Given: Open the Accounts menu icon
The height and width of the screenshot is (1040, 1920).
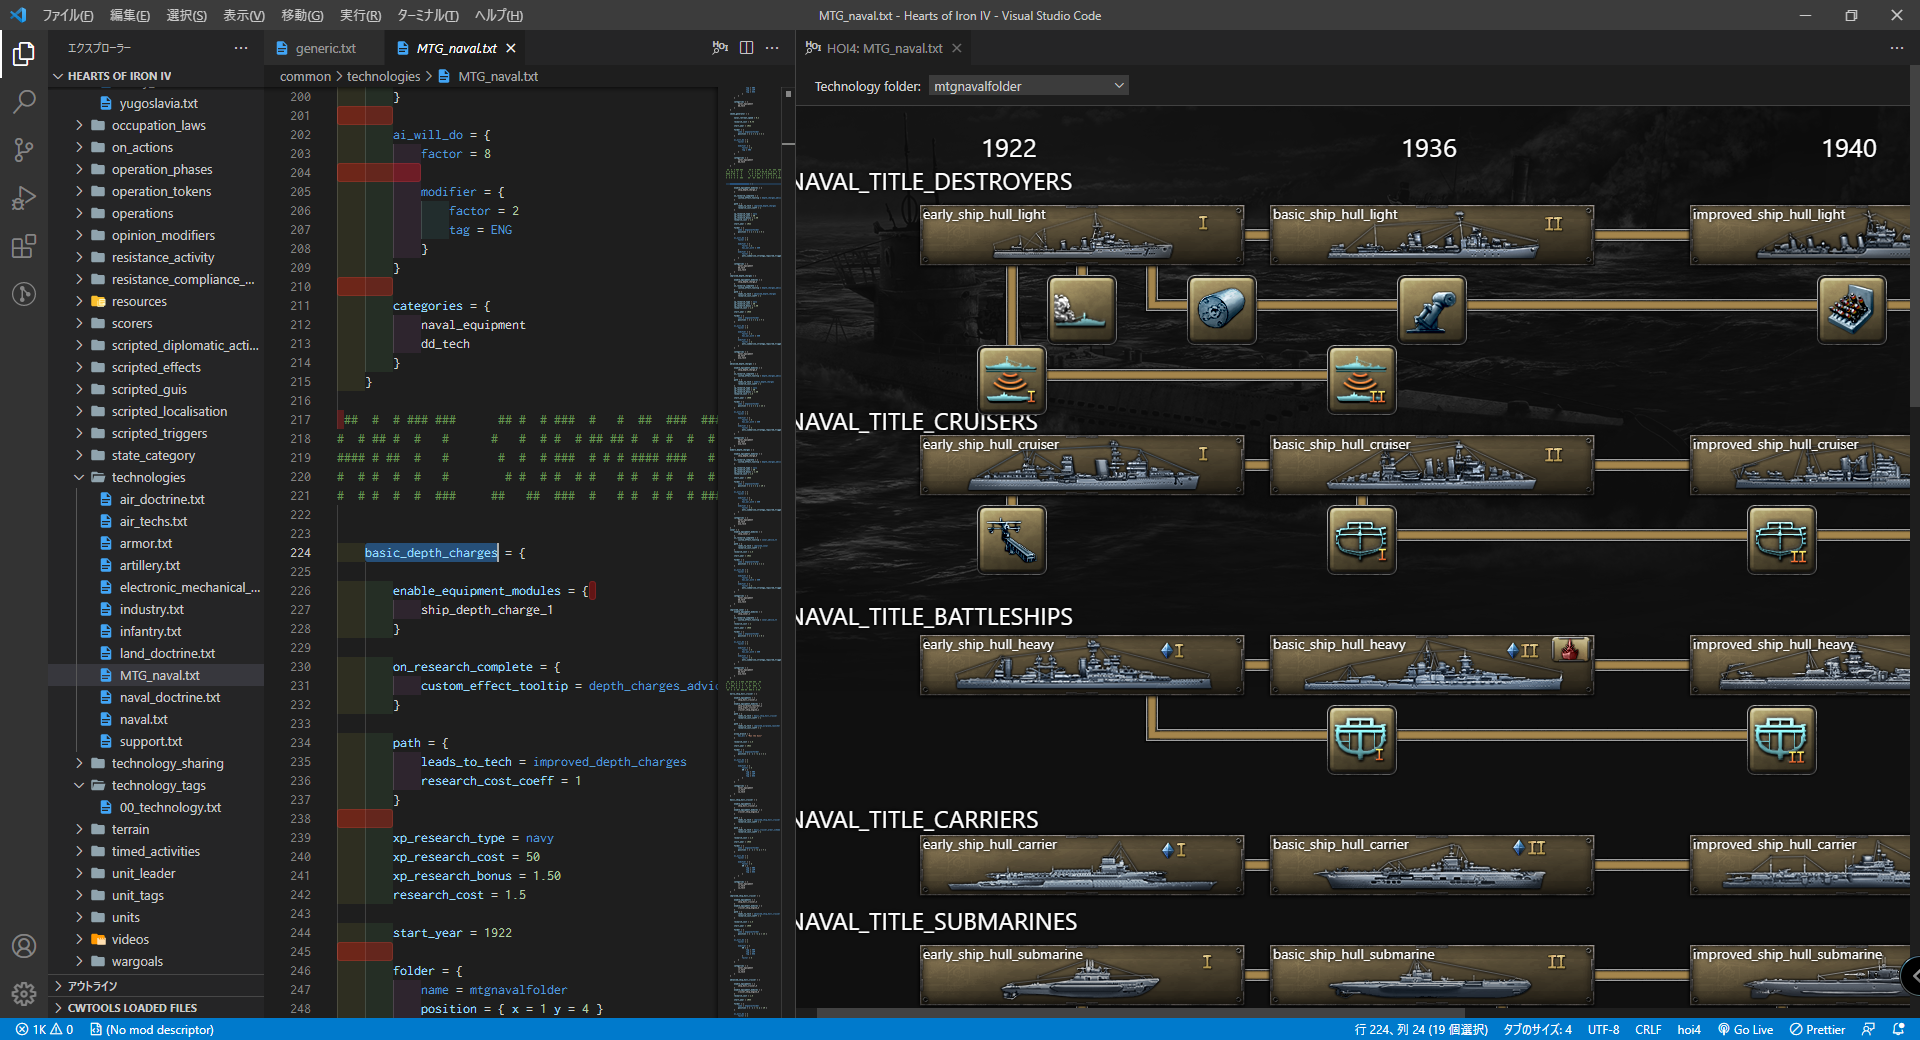Looking at the screenshot, I should click(x=24, y=946).
